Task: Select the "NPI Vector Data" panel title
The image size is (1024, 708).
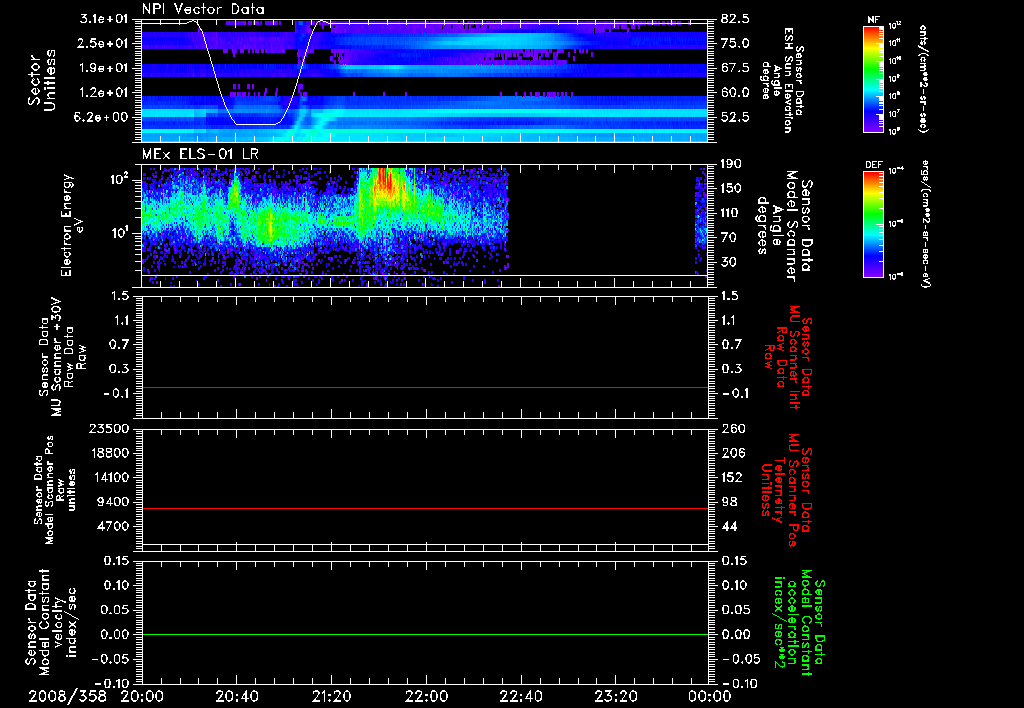Action: [x=203, y=9]
